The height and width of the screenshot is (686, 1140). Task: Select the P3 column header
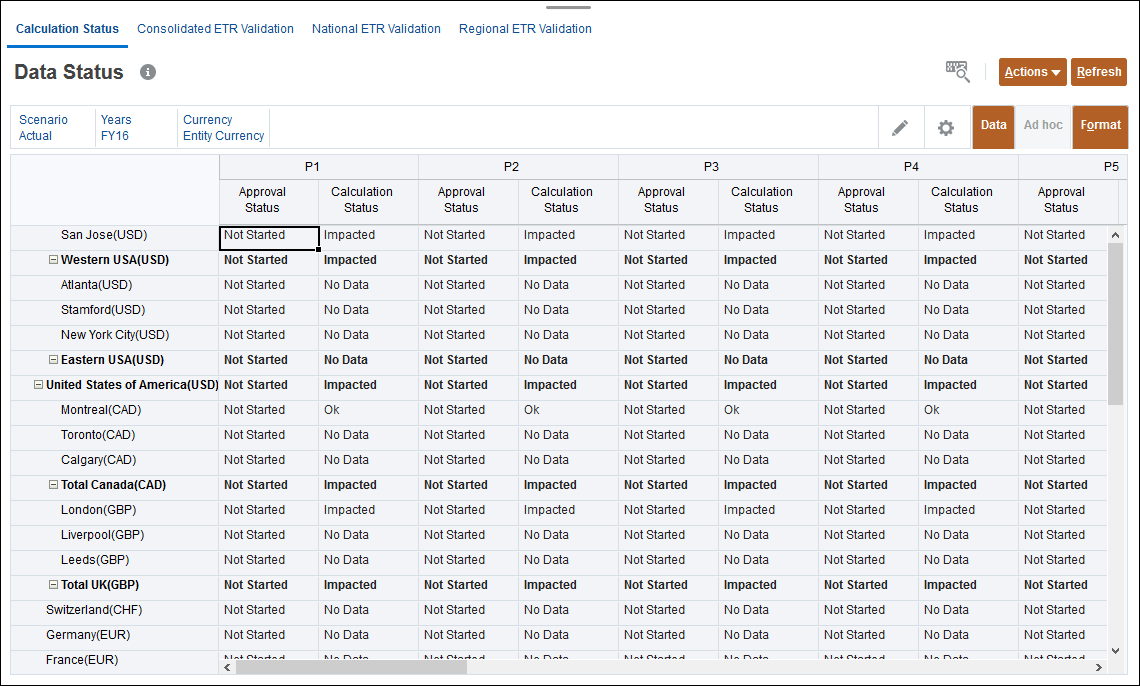tap(718, 166)
